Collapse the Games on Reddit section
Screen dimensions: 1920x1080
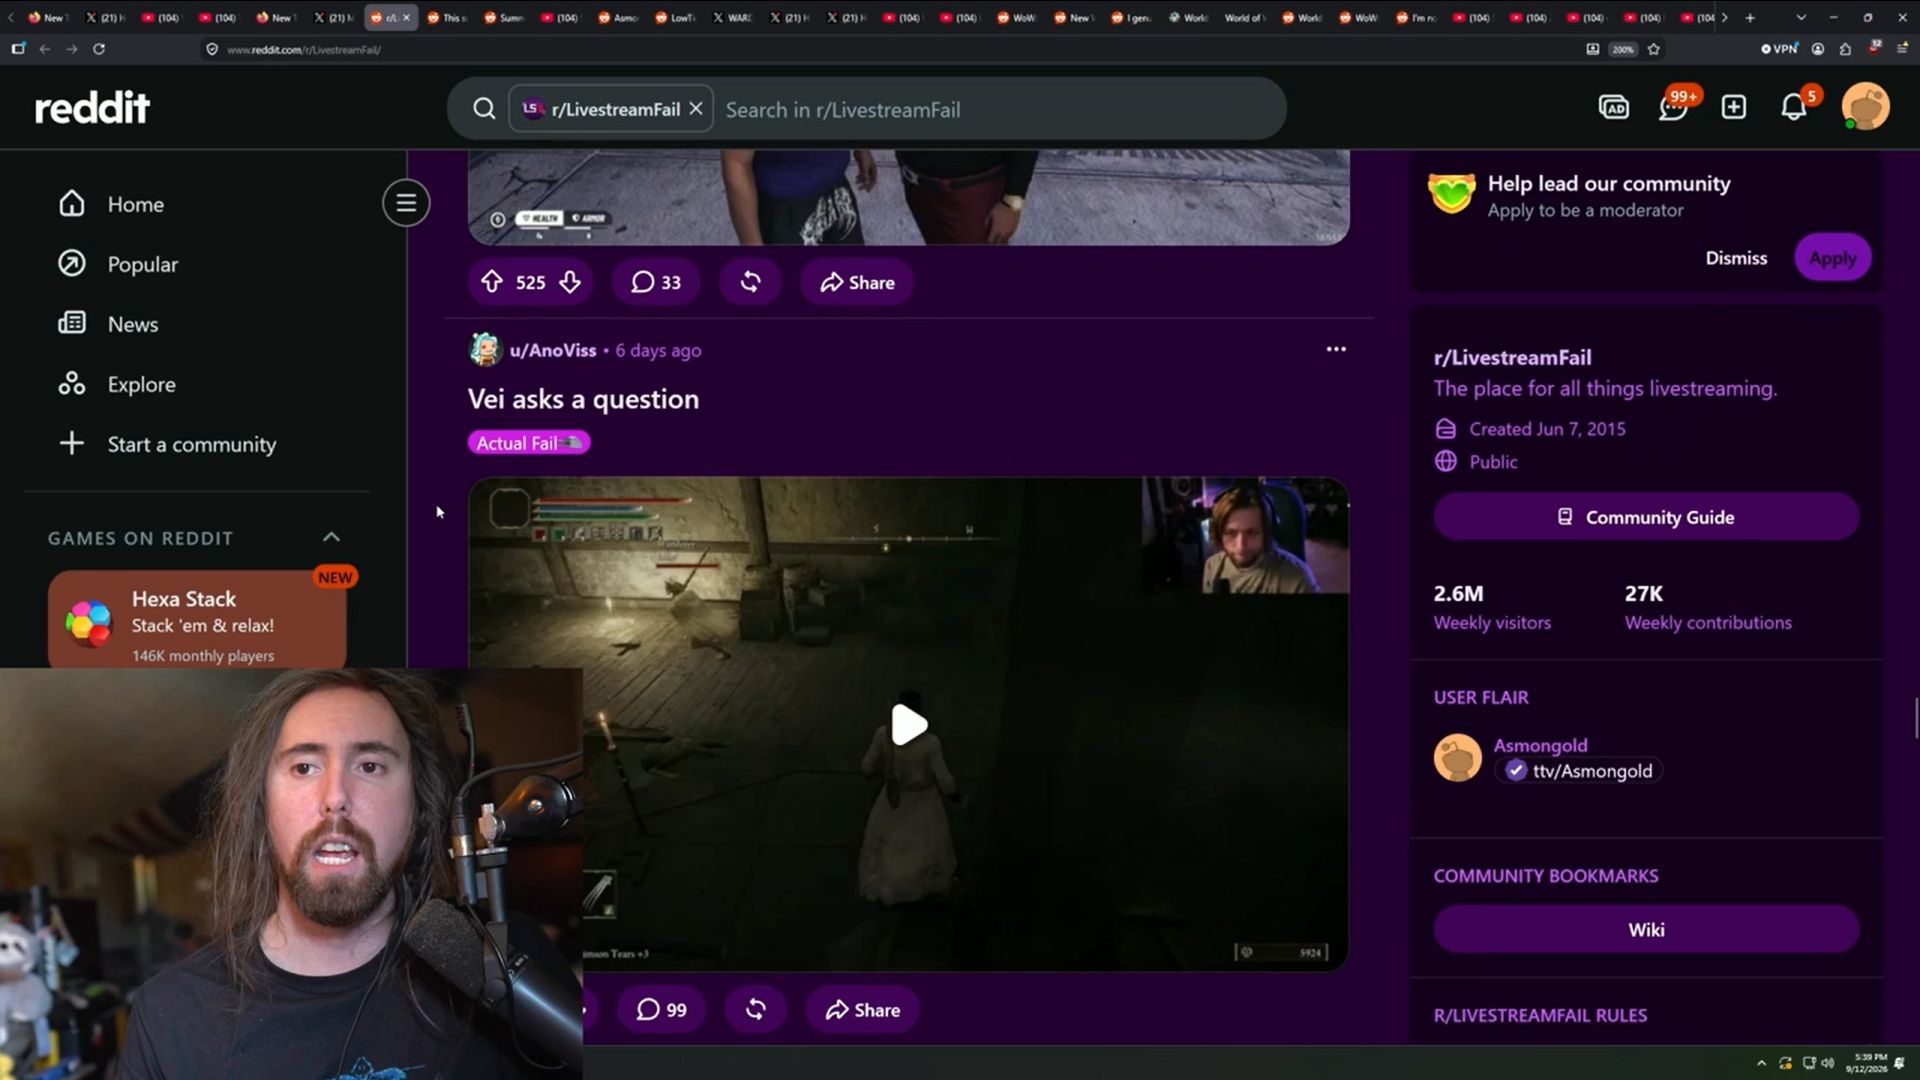(331, 538)
